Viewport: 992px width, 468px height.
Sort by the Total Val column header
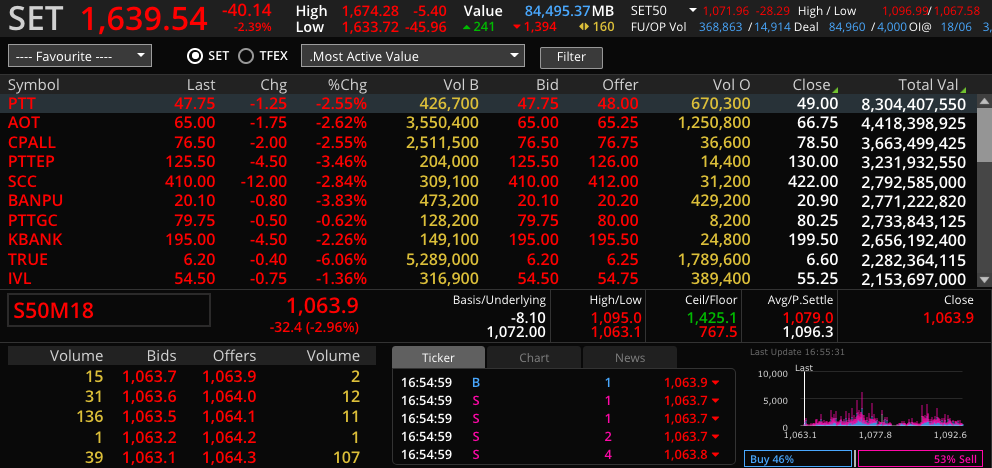[x=928, y=85]
